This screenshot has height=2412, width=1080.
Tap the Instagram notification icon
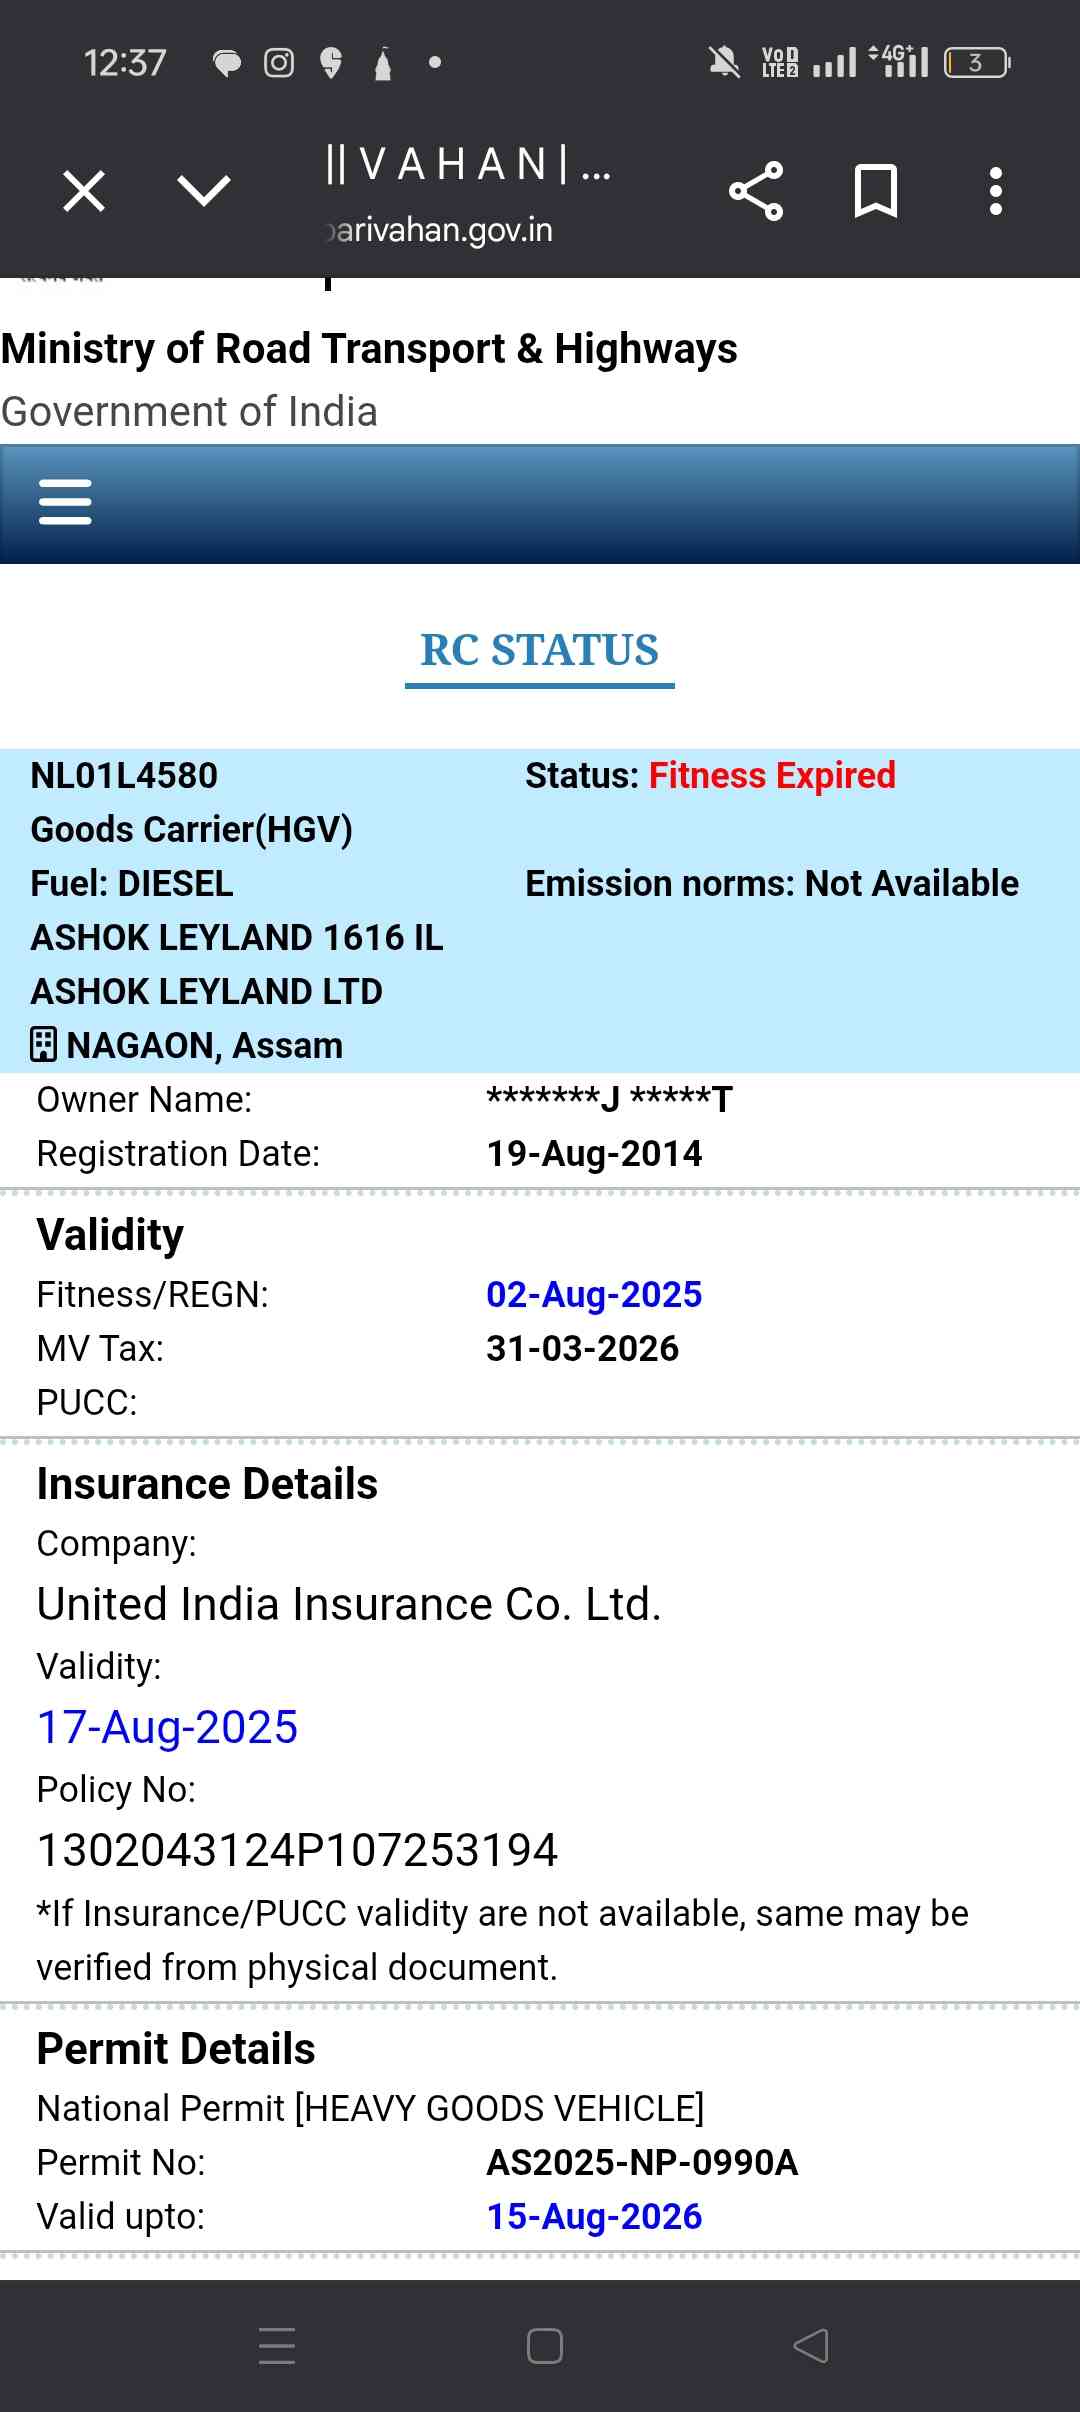pos(279,63)
